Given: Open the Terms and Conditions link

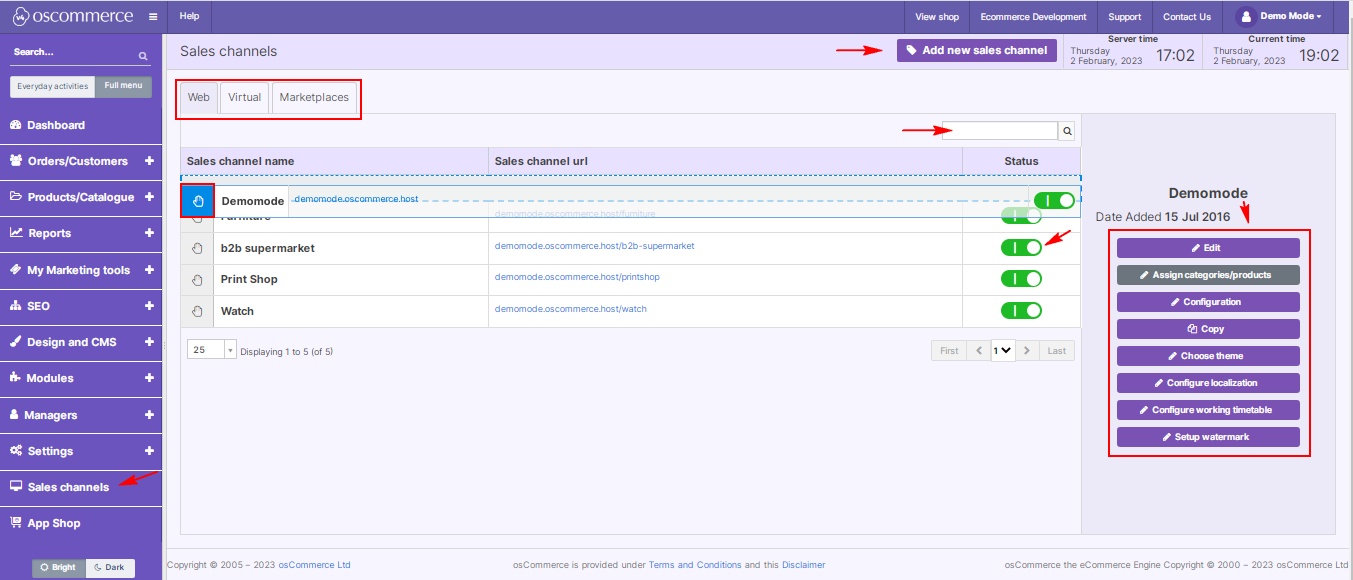Looking at the screenshot, I should click(x=695, y=565).
